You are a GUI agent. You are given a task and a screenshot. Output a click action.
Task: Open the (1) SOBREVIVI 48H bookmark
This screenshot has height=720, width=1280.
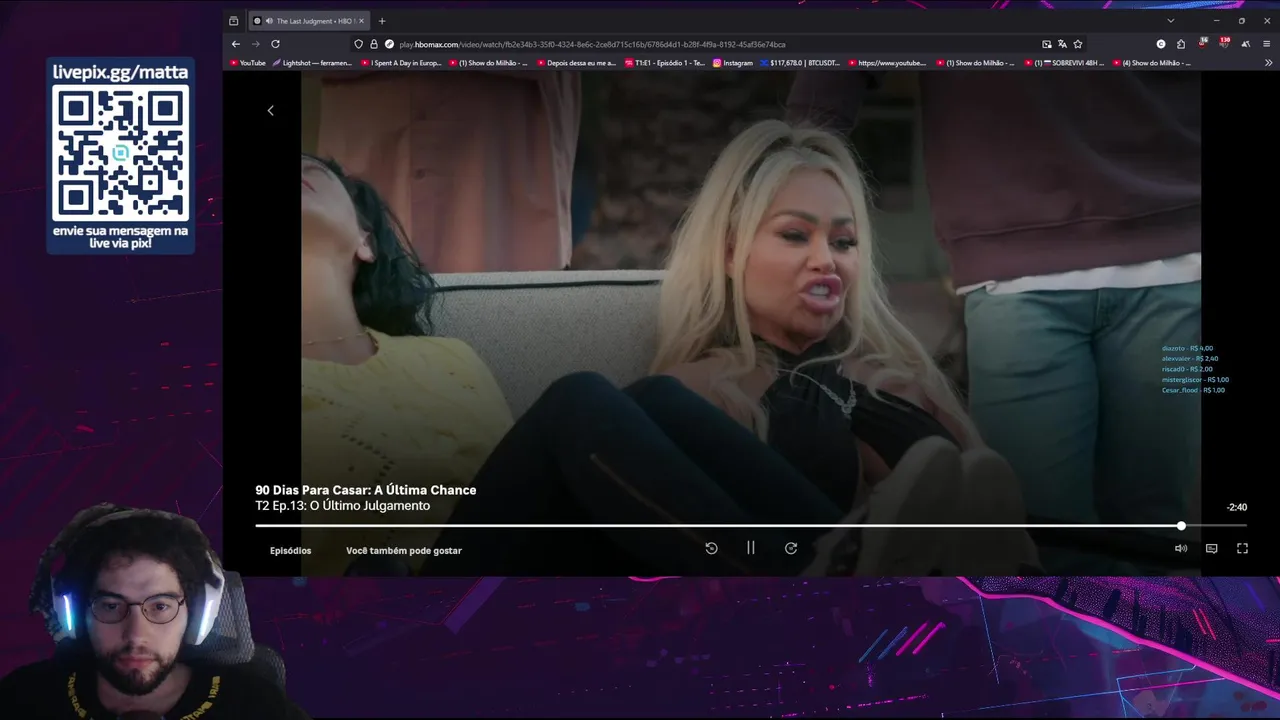(x=1064, y=63)
